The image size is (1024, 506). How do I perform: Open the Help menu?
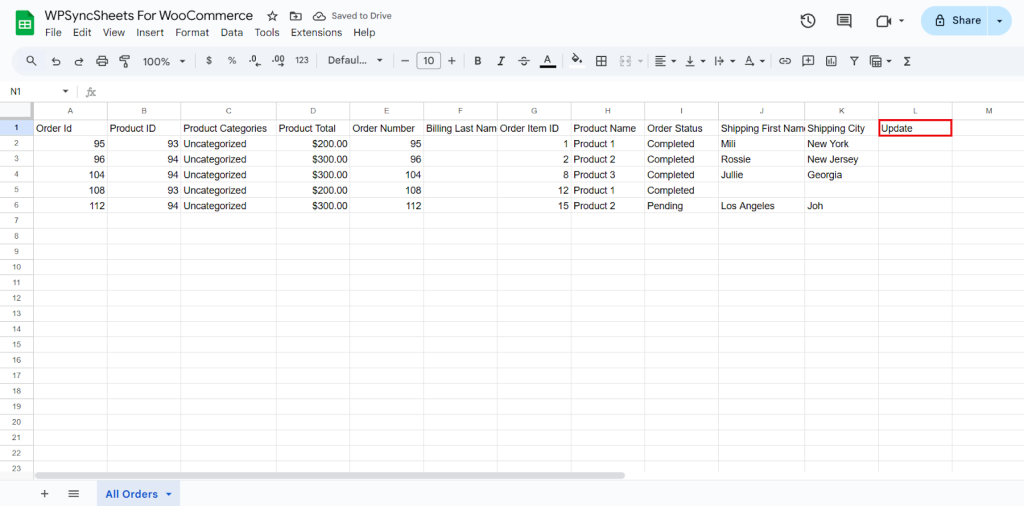pos(364,32)
